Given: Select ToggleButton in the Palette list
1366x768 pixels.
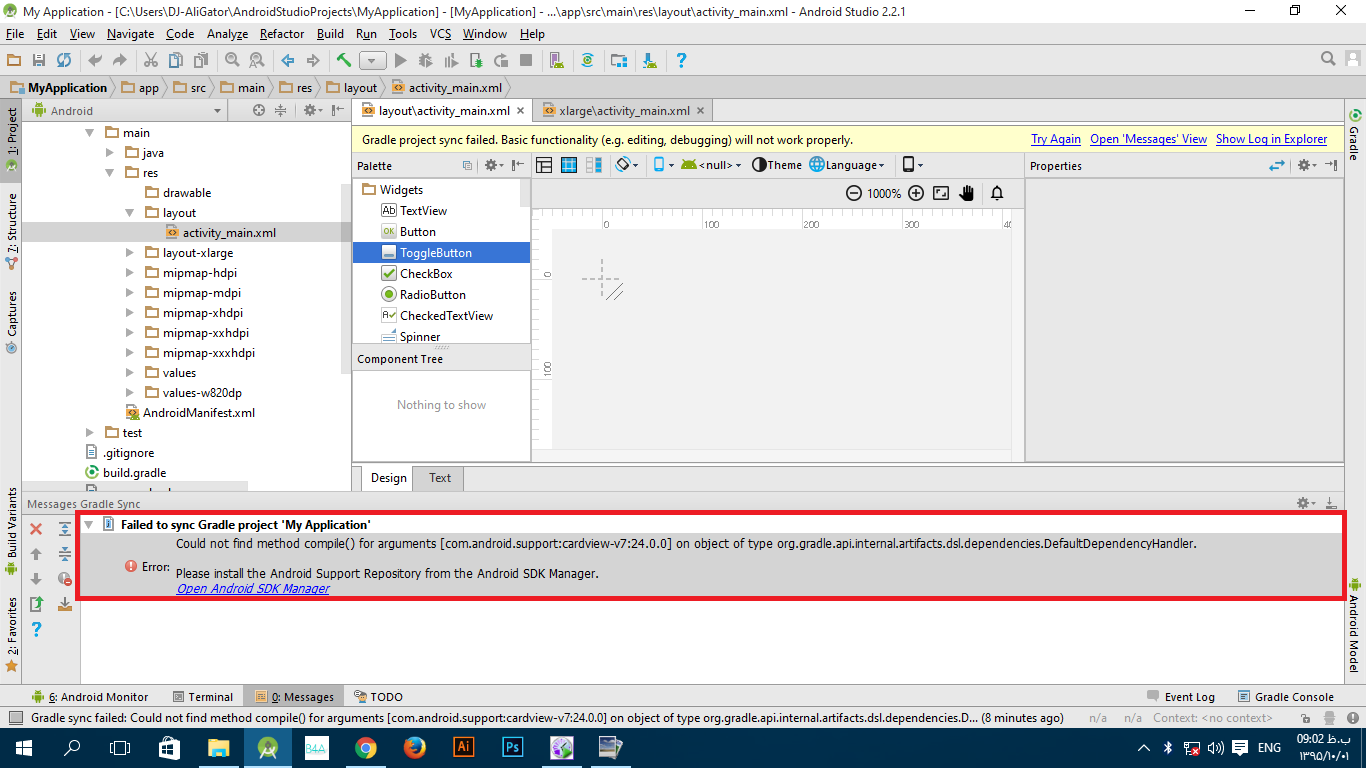Looking at the screenshot, I should click(435, 253).
